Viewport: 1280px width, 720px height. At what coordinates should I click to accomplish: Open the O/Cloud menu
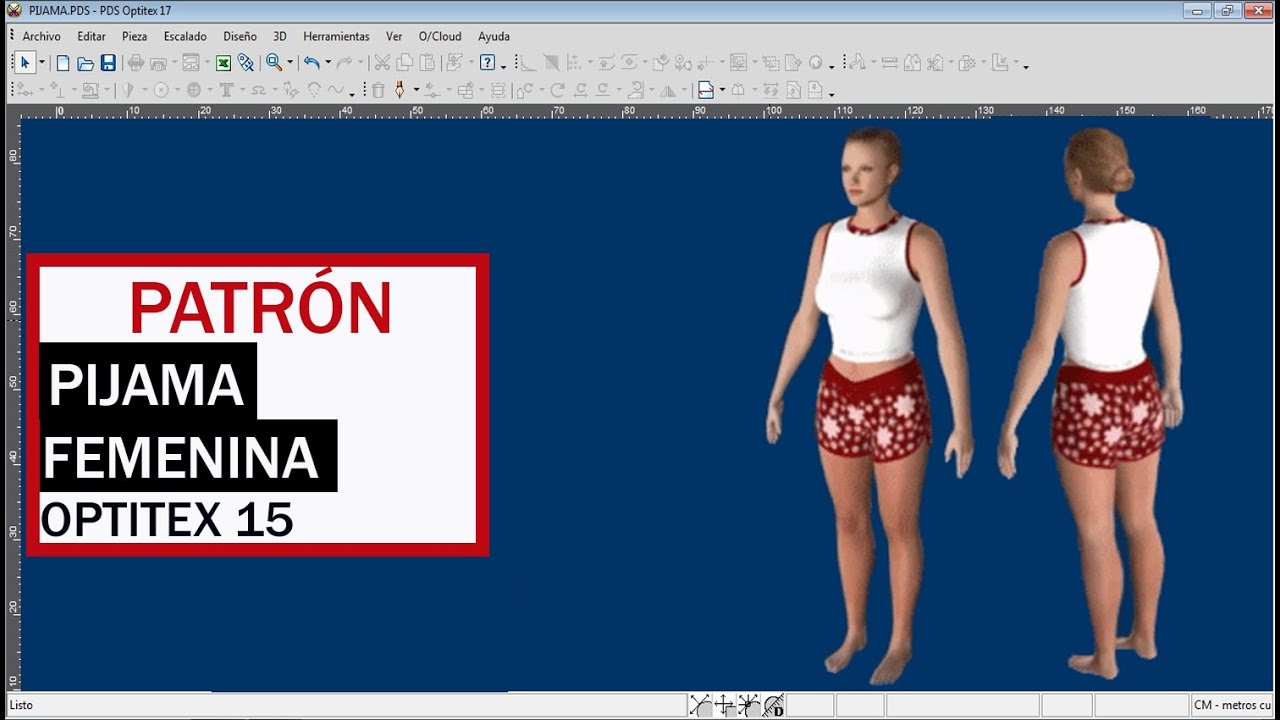[x=440, y=36]
